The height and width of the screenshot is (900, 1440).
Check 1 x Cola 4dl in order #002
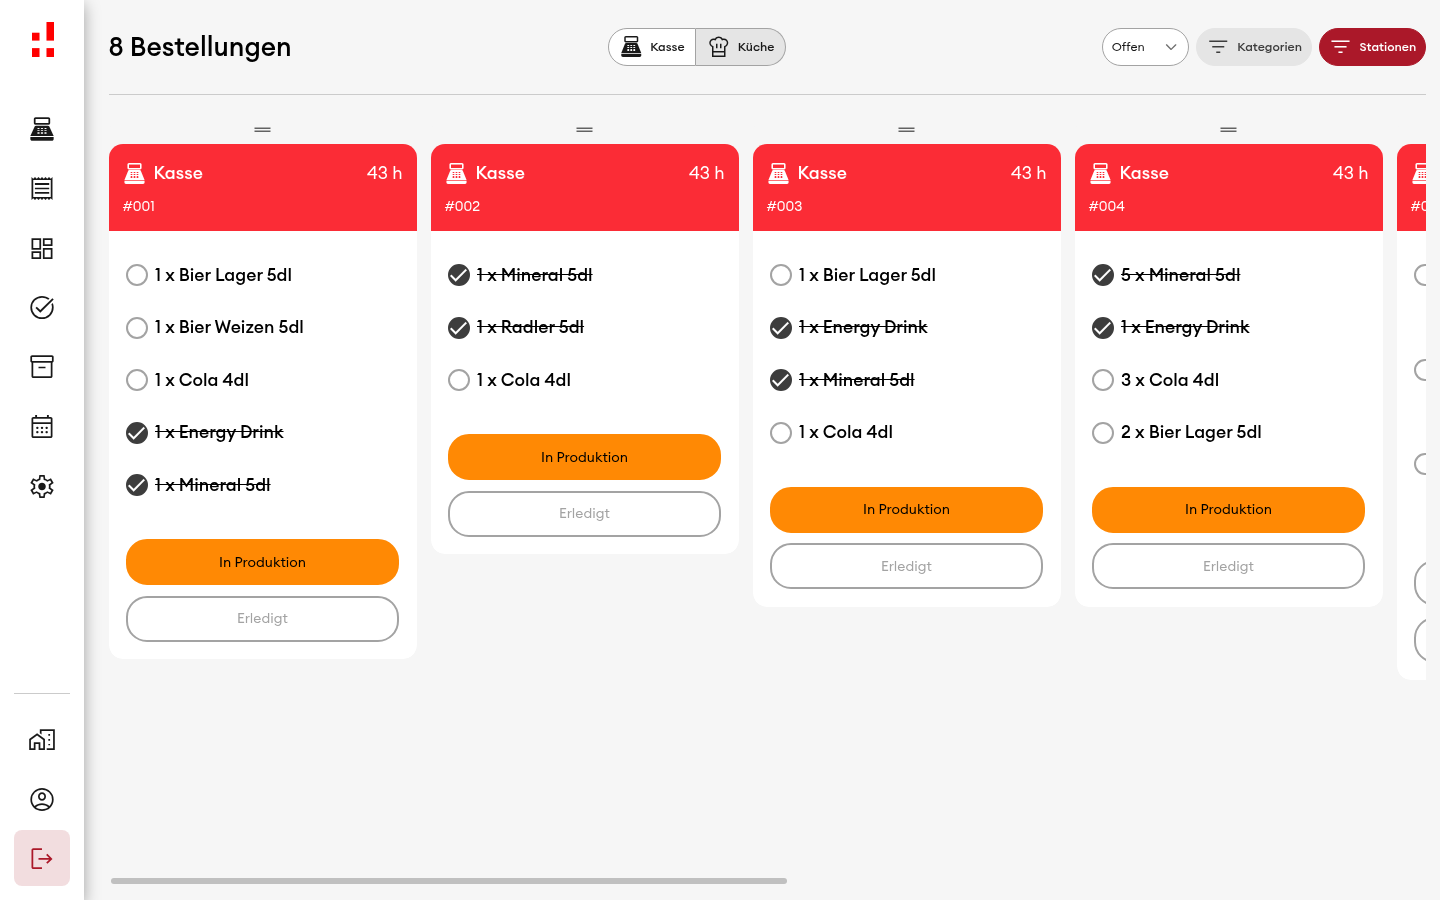point(459,380)
